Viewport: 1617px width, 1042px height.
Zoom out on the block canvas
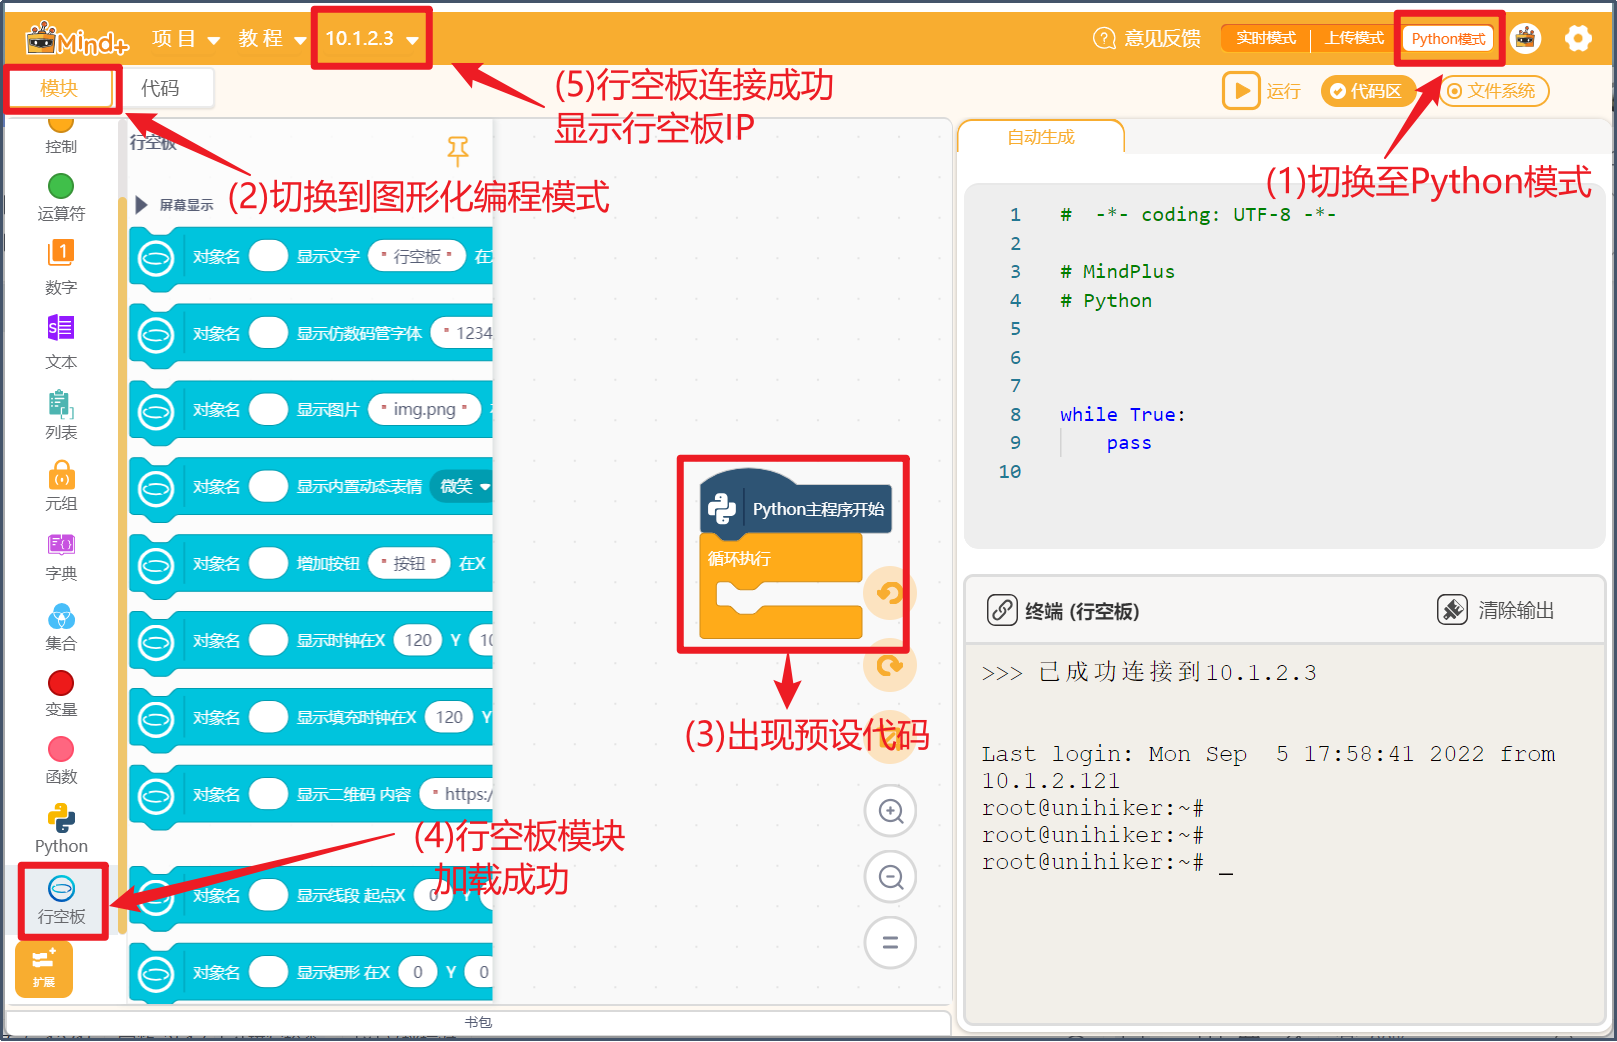pos(890,877)
